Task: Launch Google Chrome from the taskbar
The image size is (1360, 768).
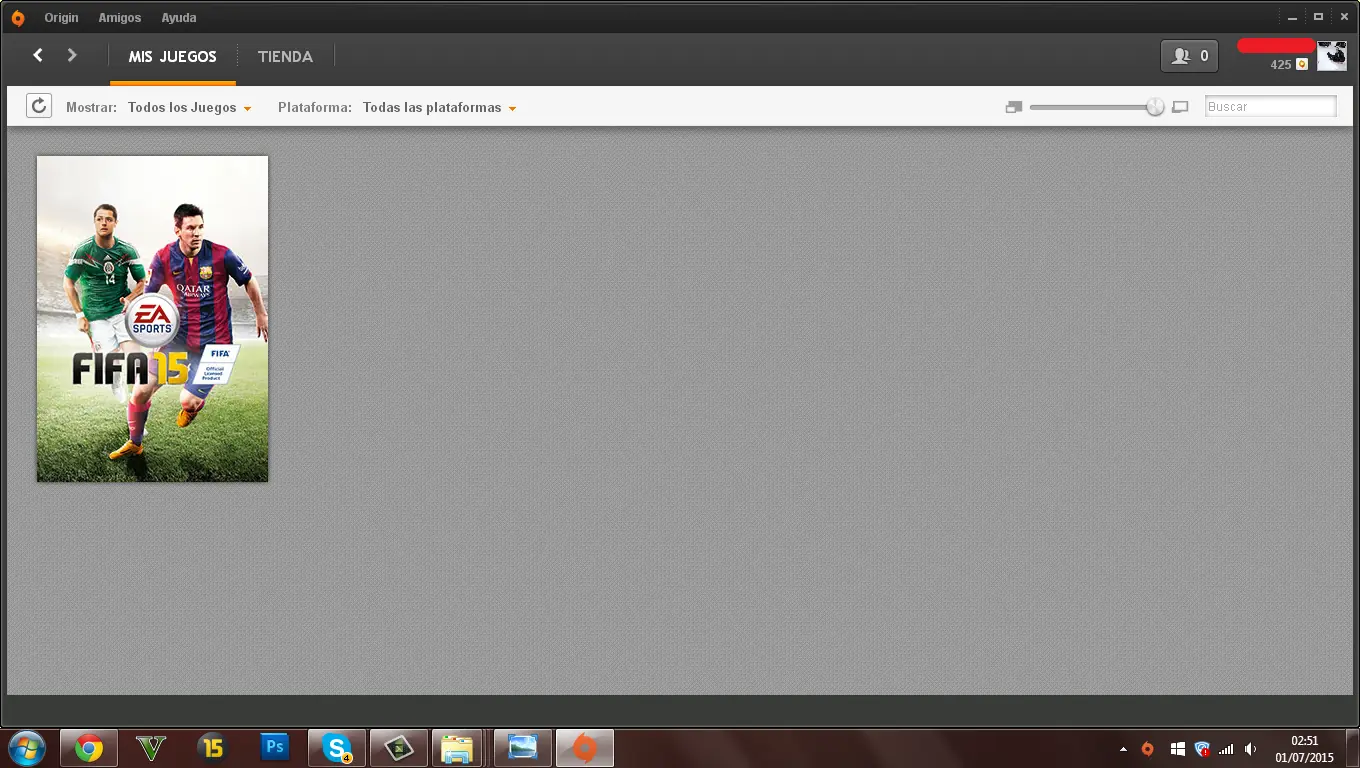Action: coord(89,748)
